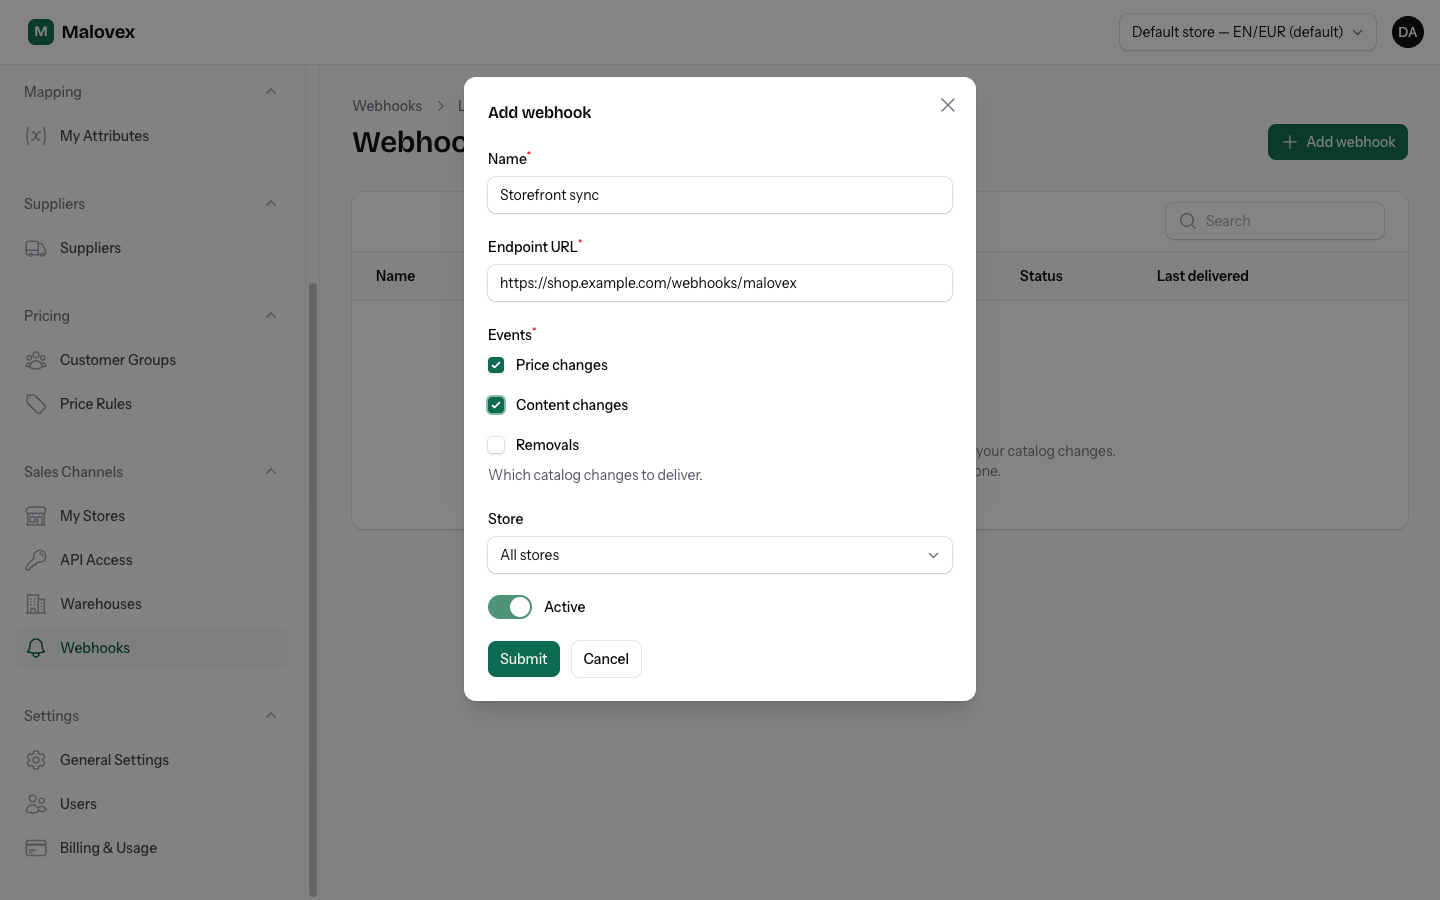Viewport: 1440px width, 900px height.
Task: Uncheck the Price changes checkbox
Action: pyautogui.click(x=496, y=365)
